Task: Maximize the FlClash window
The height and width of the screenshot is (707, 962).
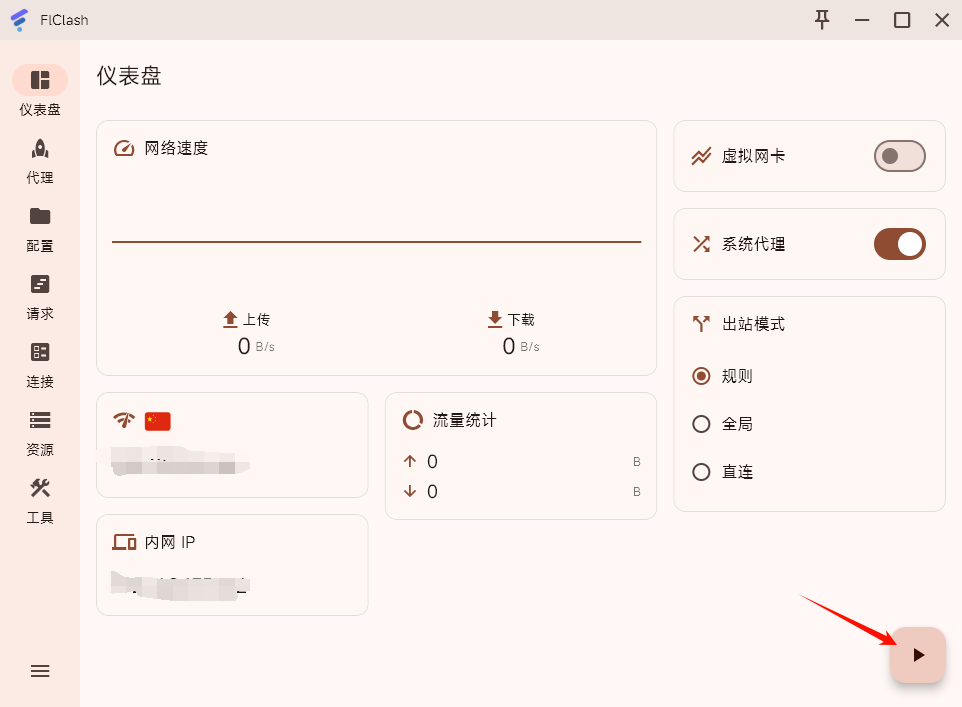Action: coord(902,20)
